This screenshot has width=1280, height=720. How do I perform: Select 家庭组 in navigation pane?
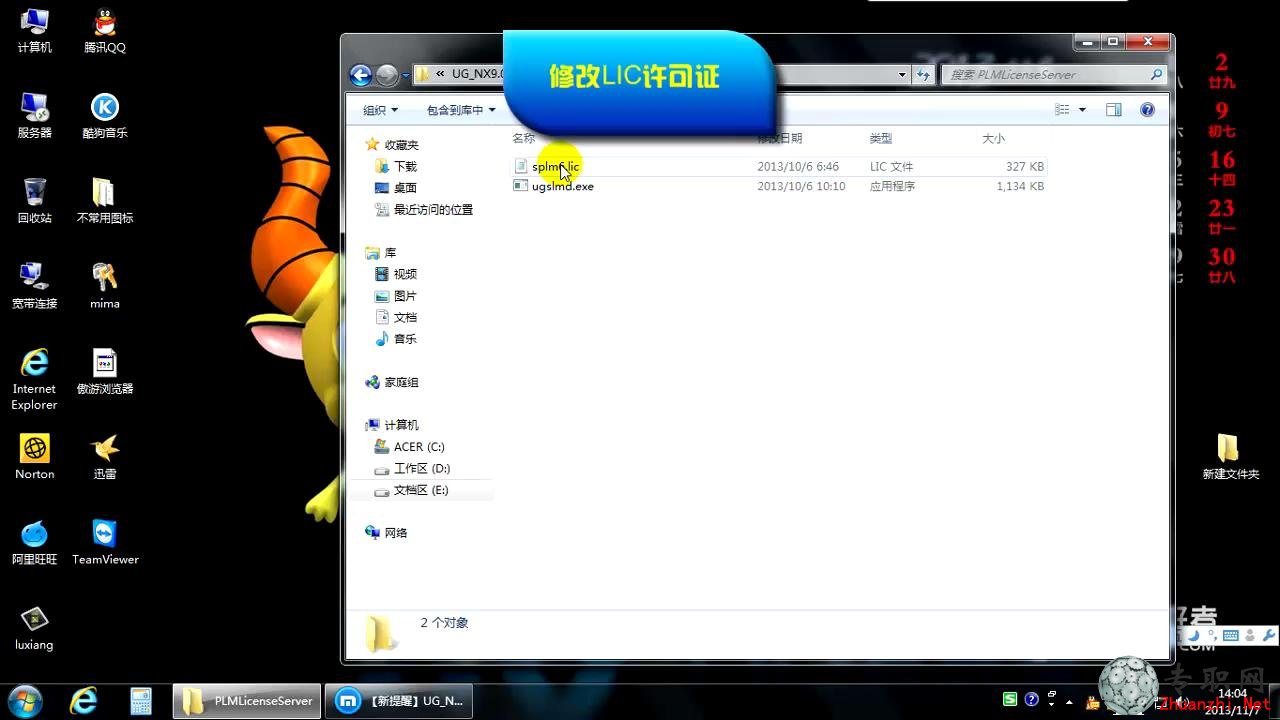coord(401,382)
